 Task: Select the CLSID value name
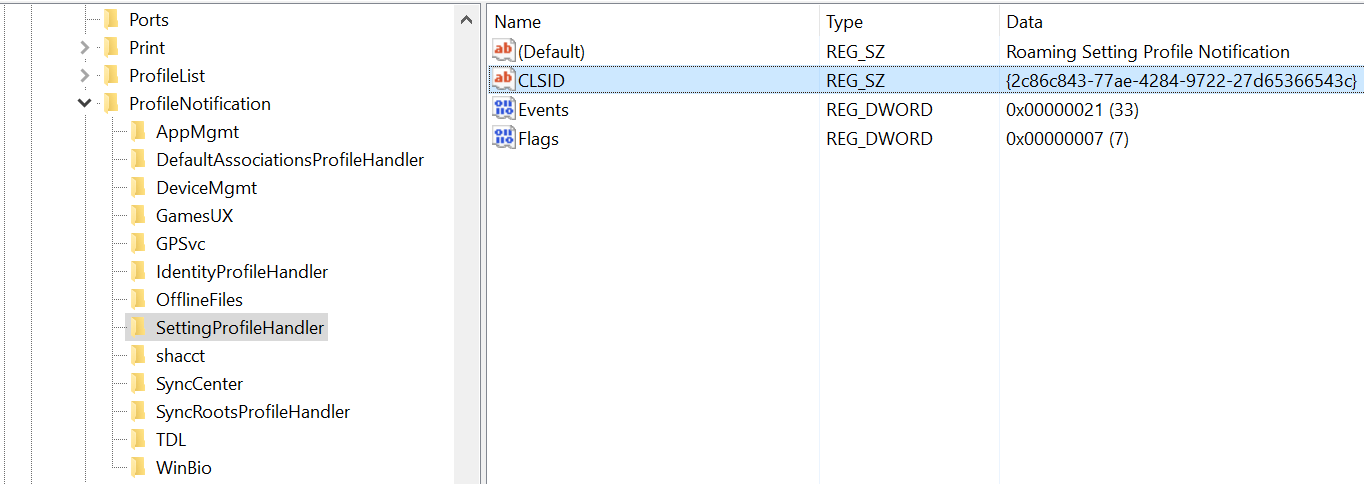[541, 80]
